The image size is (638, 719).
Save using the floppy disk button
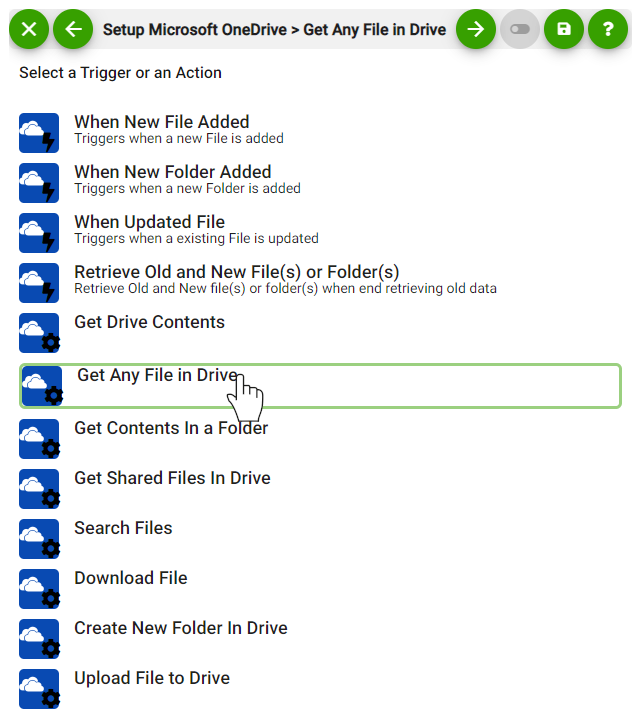[564, 29]
